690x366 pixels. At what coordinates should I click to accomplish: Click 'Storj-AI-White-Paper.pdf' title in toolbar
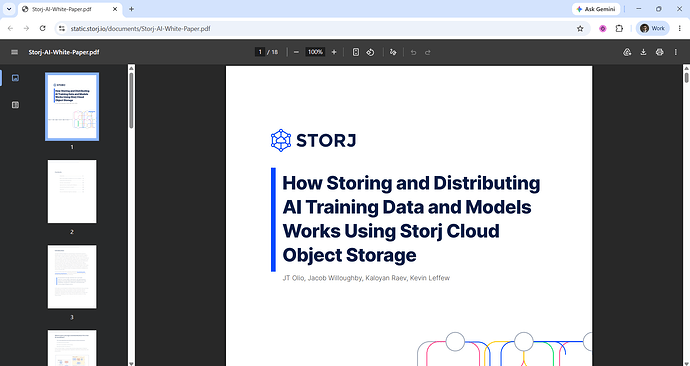tap(64, 52)
